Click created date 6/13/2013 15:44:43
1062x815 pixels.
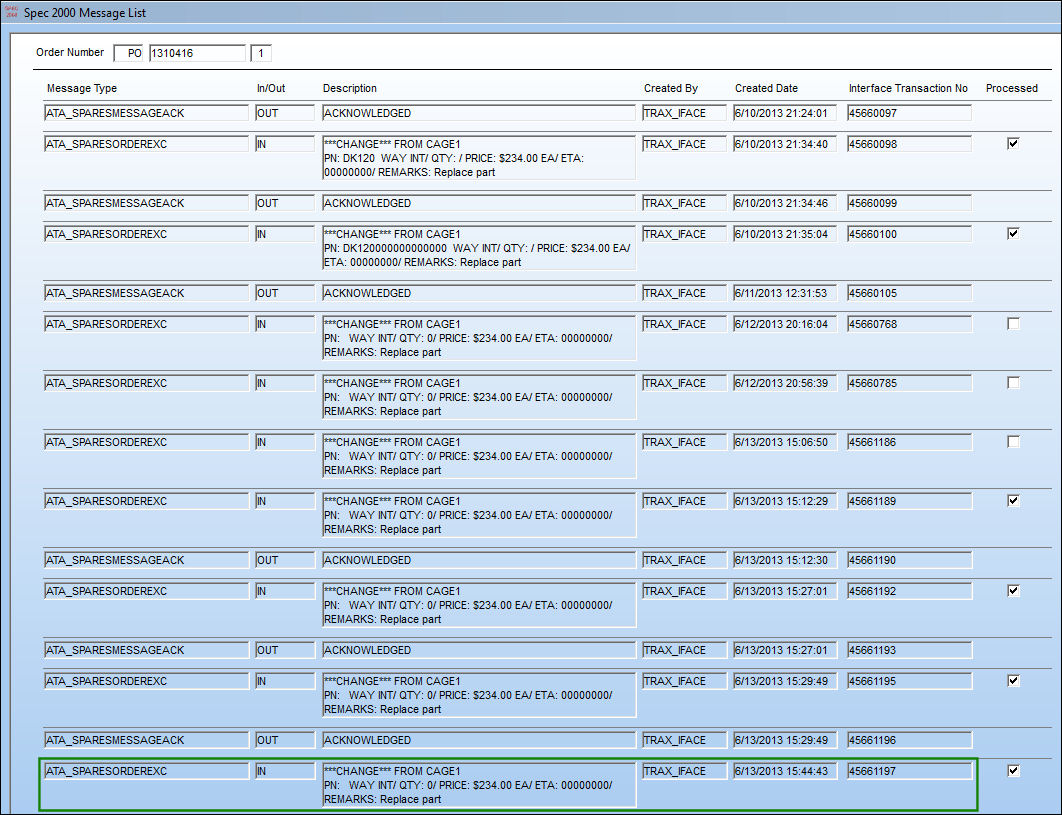[x=784, y=772]
